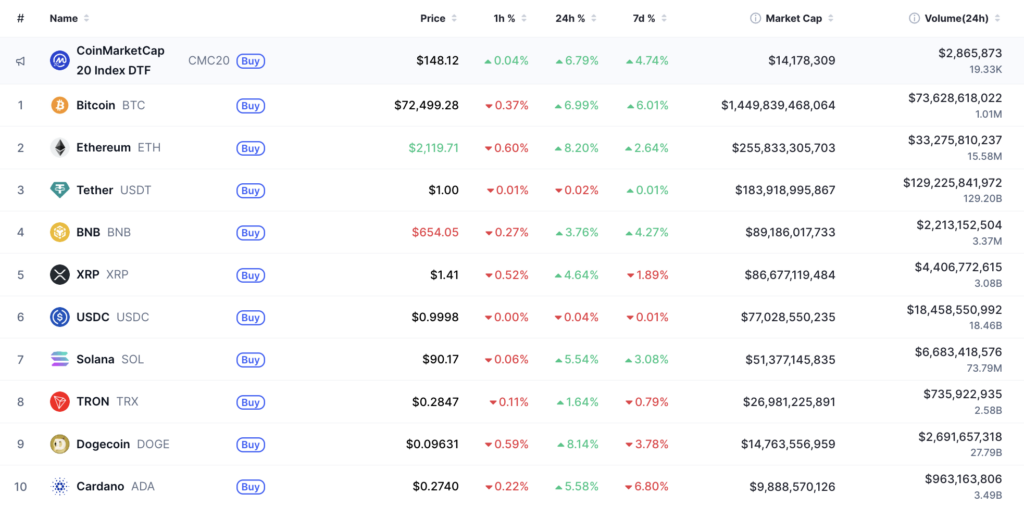
Task: Click Bitcoin rank number 1
Action: coord(21,105)
